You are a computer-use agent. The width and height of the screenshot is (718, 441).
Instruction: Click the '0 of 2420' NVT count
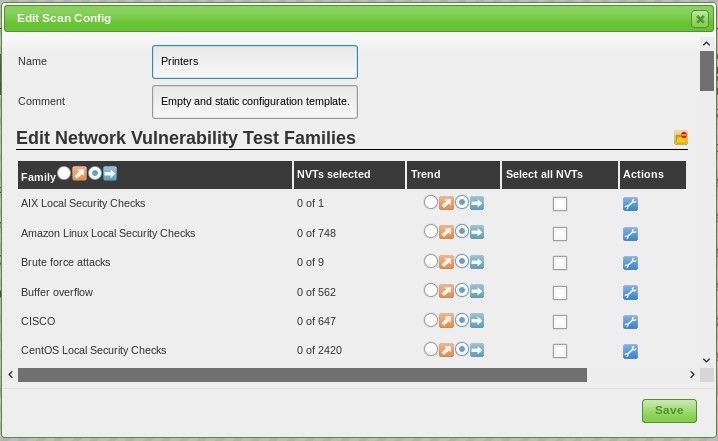pos(319,350)
